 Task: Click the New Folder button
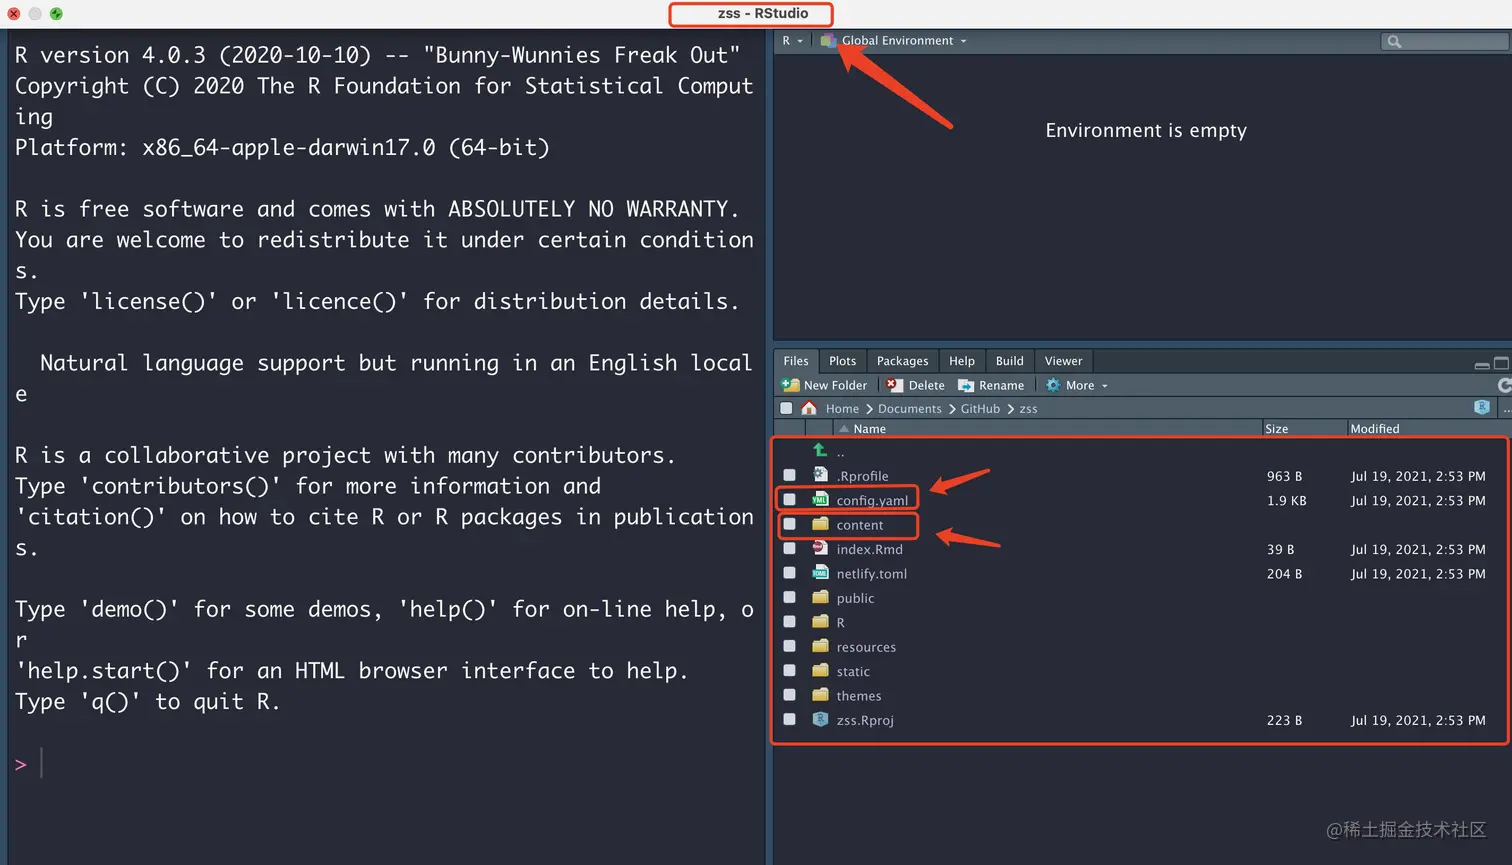point(825,385)
